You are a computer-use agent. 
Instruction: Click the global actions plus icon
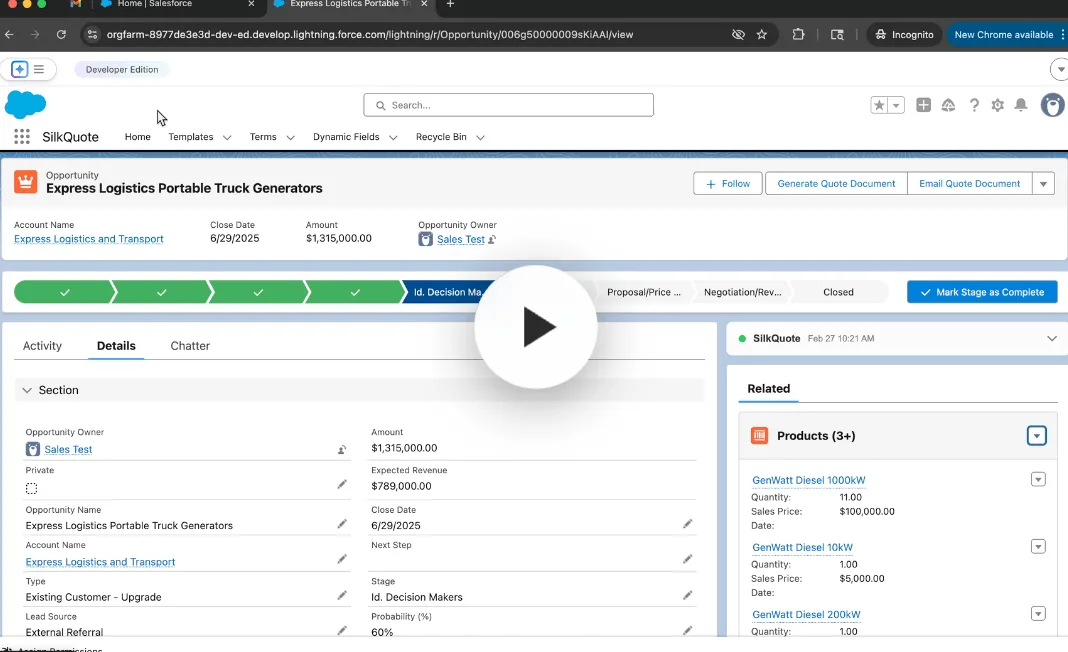(x=923, y=105)
